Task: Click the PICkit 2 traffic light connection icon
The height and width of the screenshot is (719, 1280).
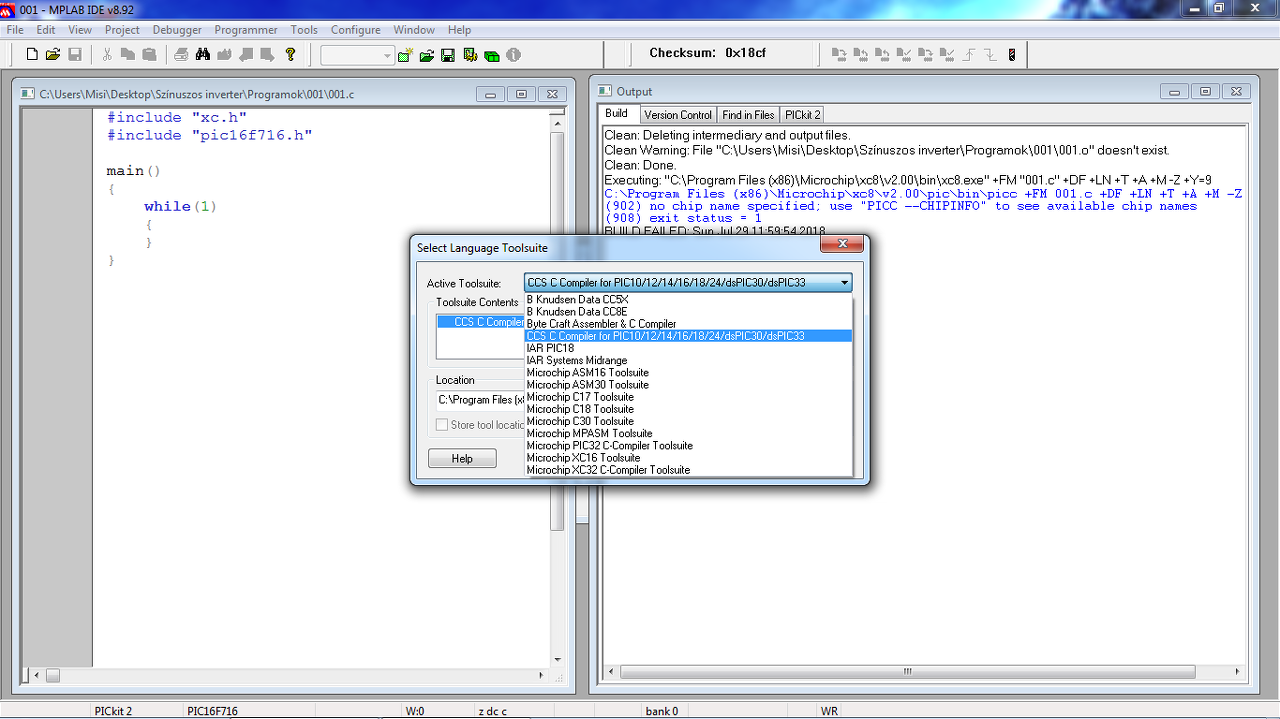Action: [1012, 55]
